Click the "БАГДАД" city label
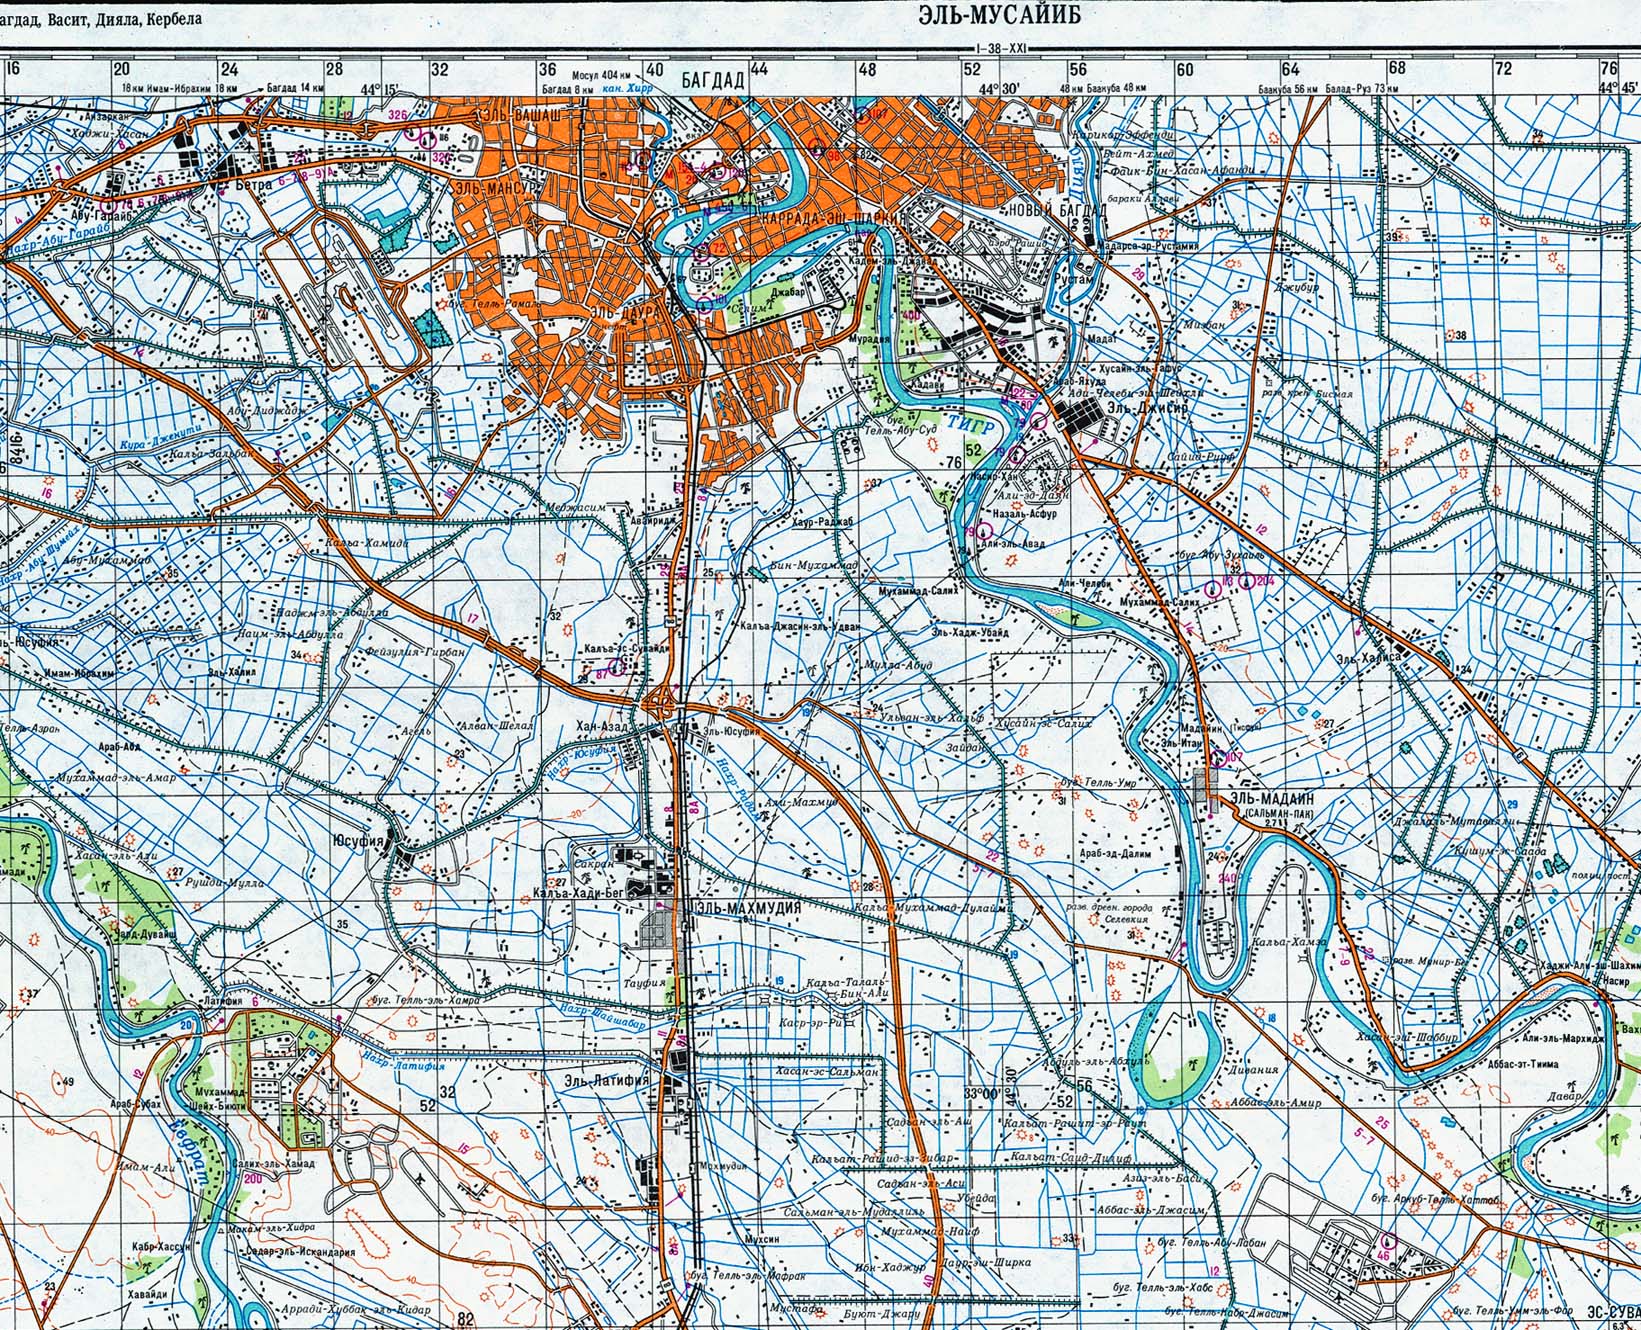 pos(711,82)
